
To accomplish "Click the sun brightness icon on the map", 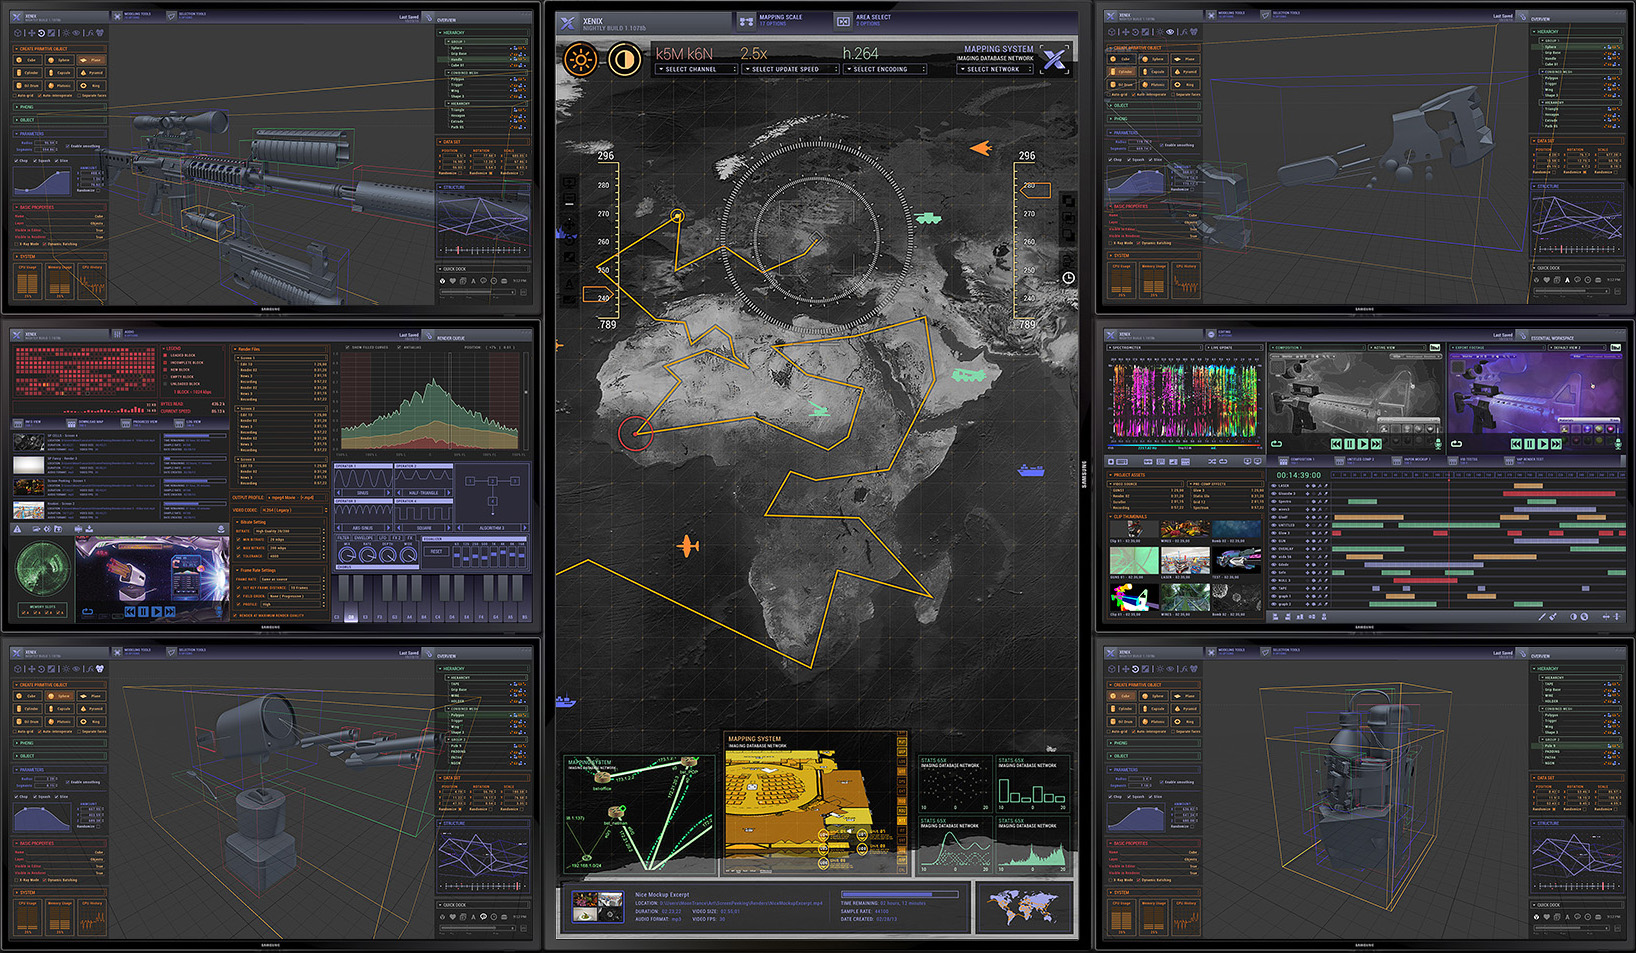I will tap(580, 59).
